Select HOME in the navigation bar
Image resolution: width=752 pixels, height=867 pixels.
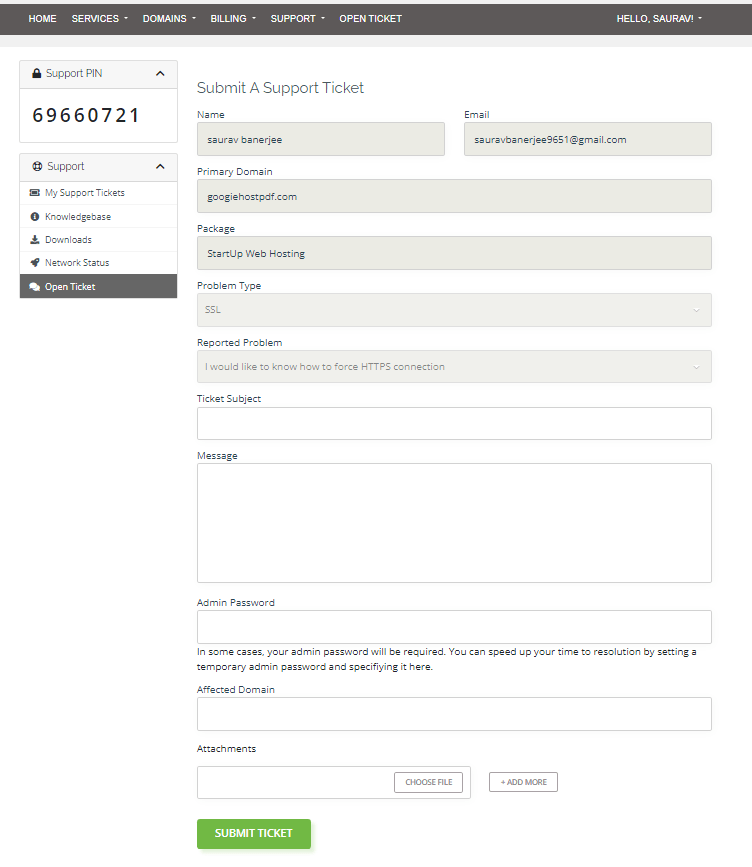pos(42,18)
